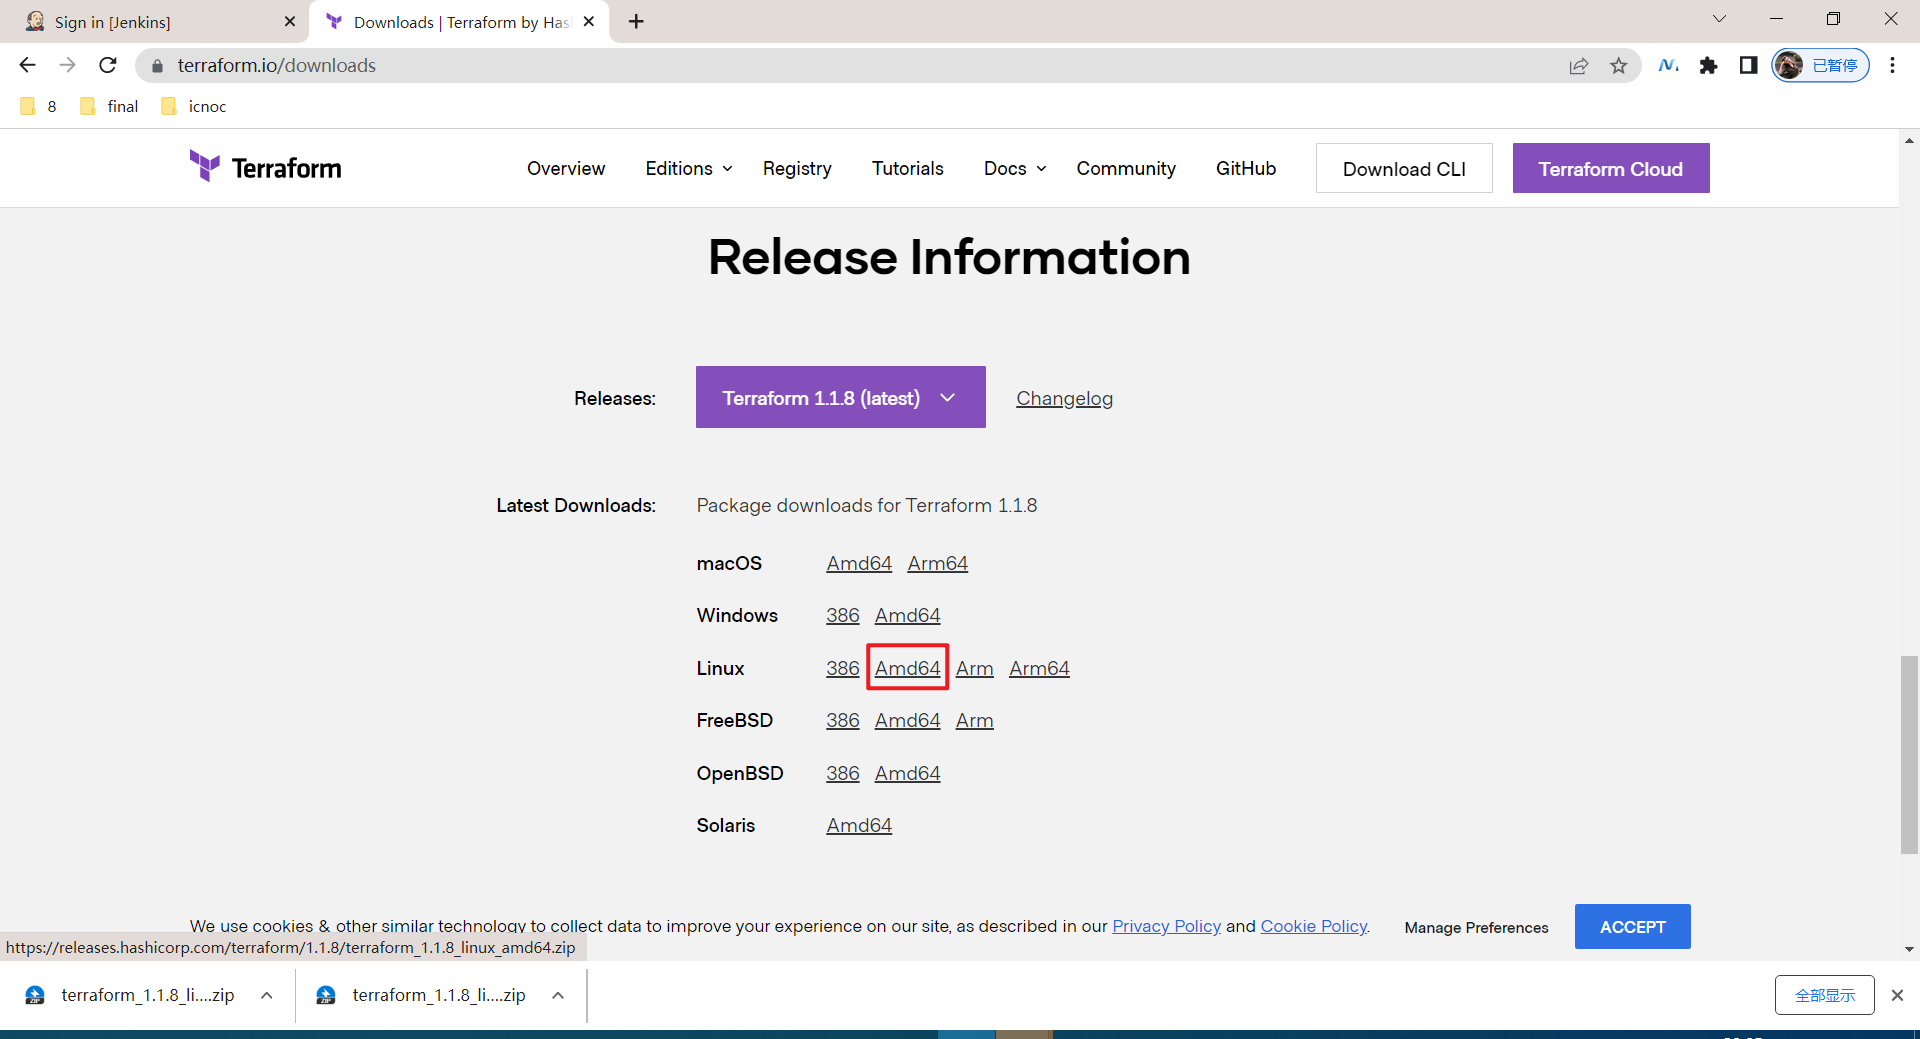Expand options for first terraform zip download
1920x1039 pixels.
267,995
